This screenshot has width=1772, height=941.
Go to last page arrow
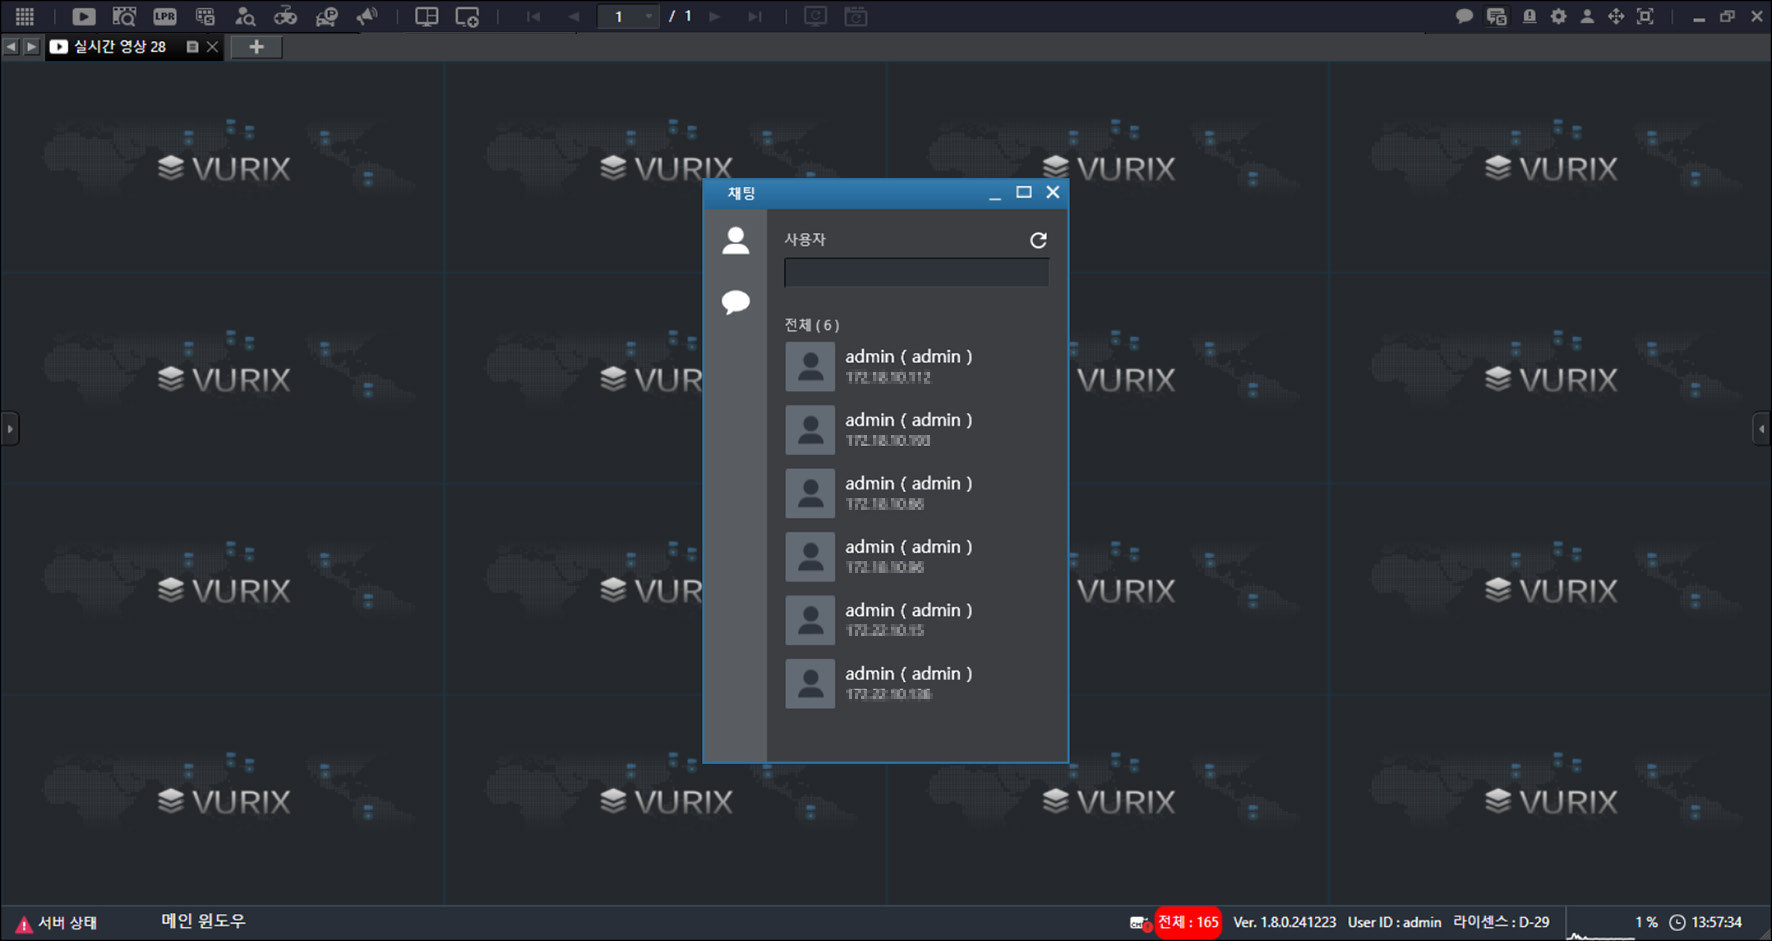coord(755,16)
